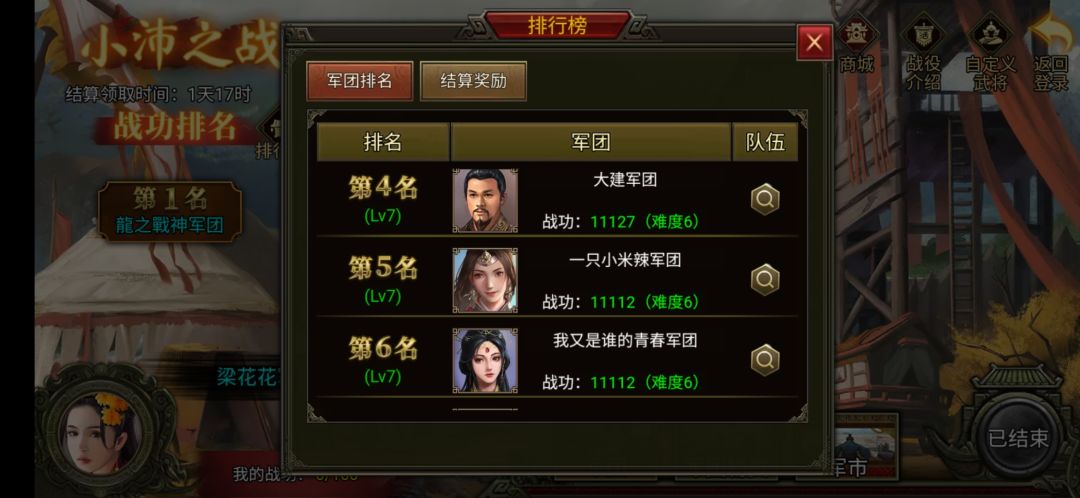Click the 军团 column header
The height and width of the screenshot is (498, 1080).
coord(591,142)
